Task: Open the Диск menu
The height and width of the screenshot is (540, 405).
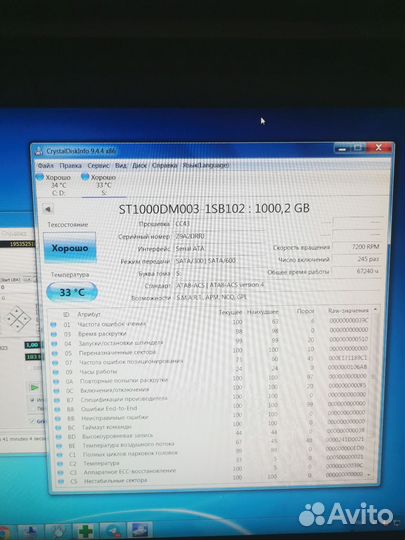Action: click(139, 166)
